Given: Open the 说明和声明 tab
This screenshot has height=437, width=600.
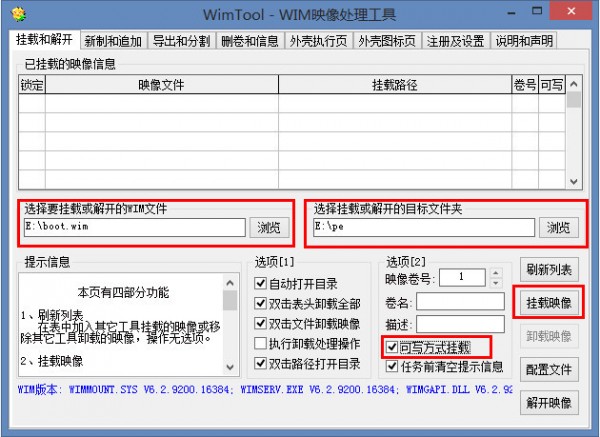Looking at the screenshot, I should (524, 41).
